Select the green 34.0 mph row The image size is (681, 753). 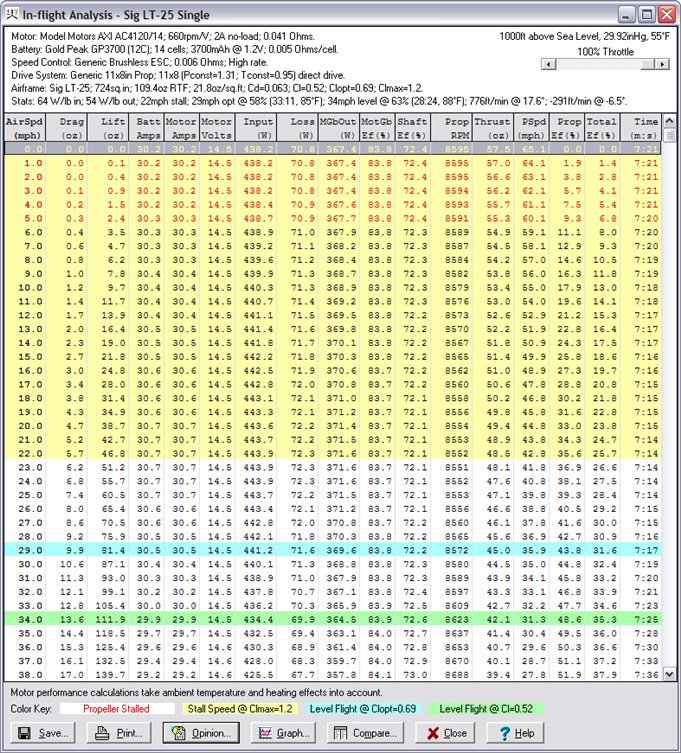333,619
